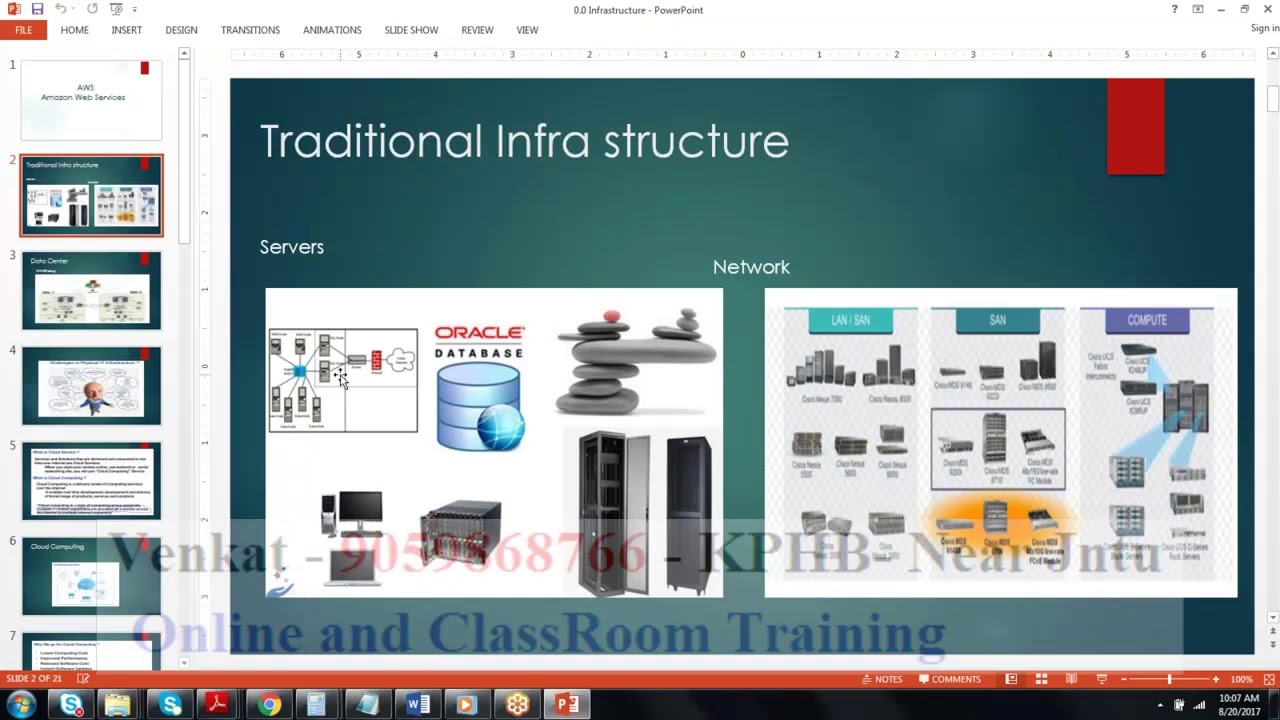1280x720 pixels.
Task: Open File Explorer from taskbar
Action: pos(118,705)
